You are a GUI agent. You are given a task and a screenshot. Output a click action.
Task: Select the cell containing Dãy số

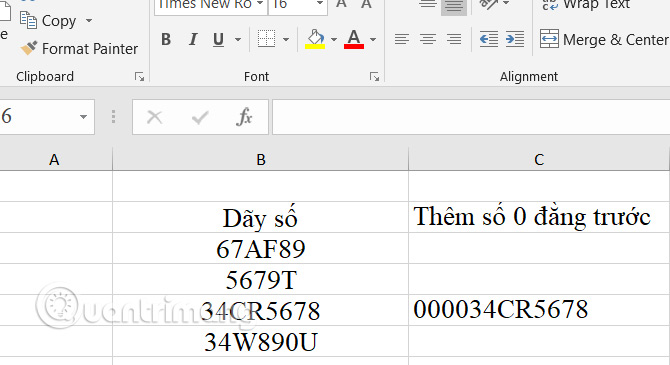(260, 217)
